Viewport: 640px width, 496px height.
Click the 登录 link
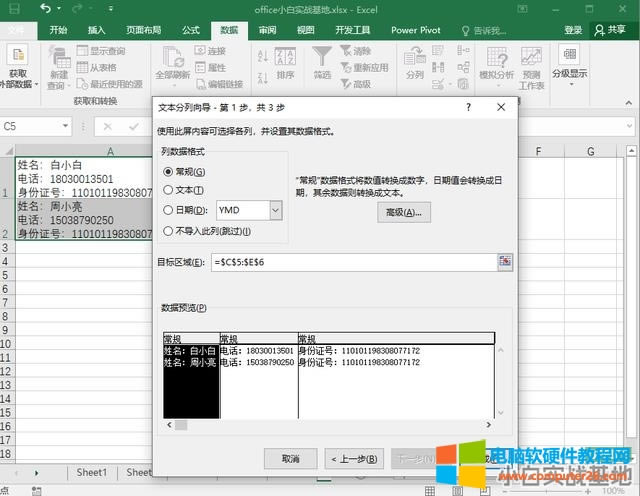pos(573,30)
